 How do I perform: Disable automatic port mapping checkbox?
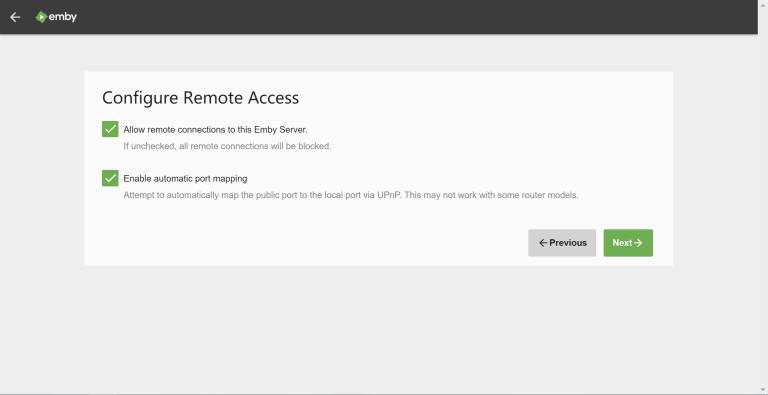[110, 178]
